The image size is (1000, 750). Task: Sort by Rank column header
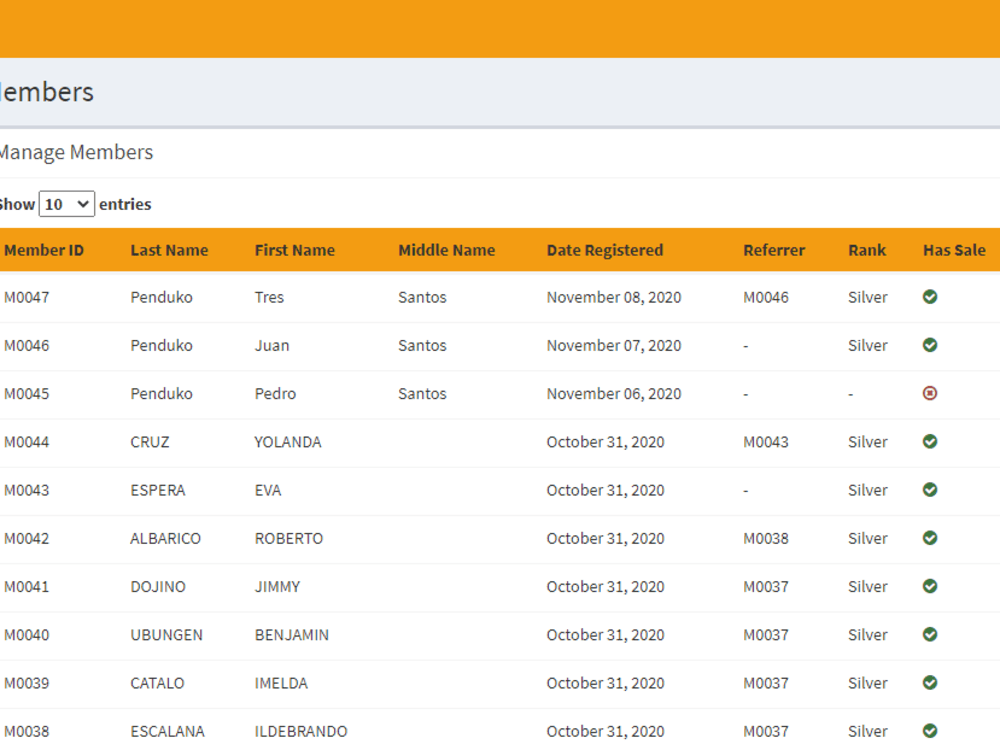point(867,250)
